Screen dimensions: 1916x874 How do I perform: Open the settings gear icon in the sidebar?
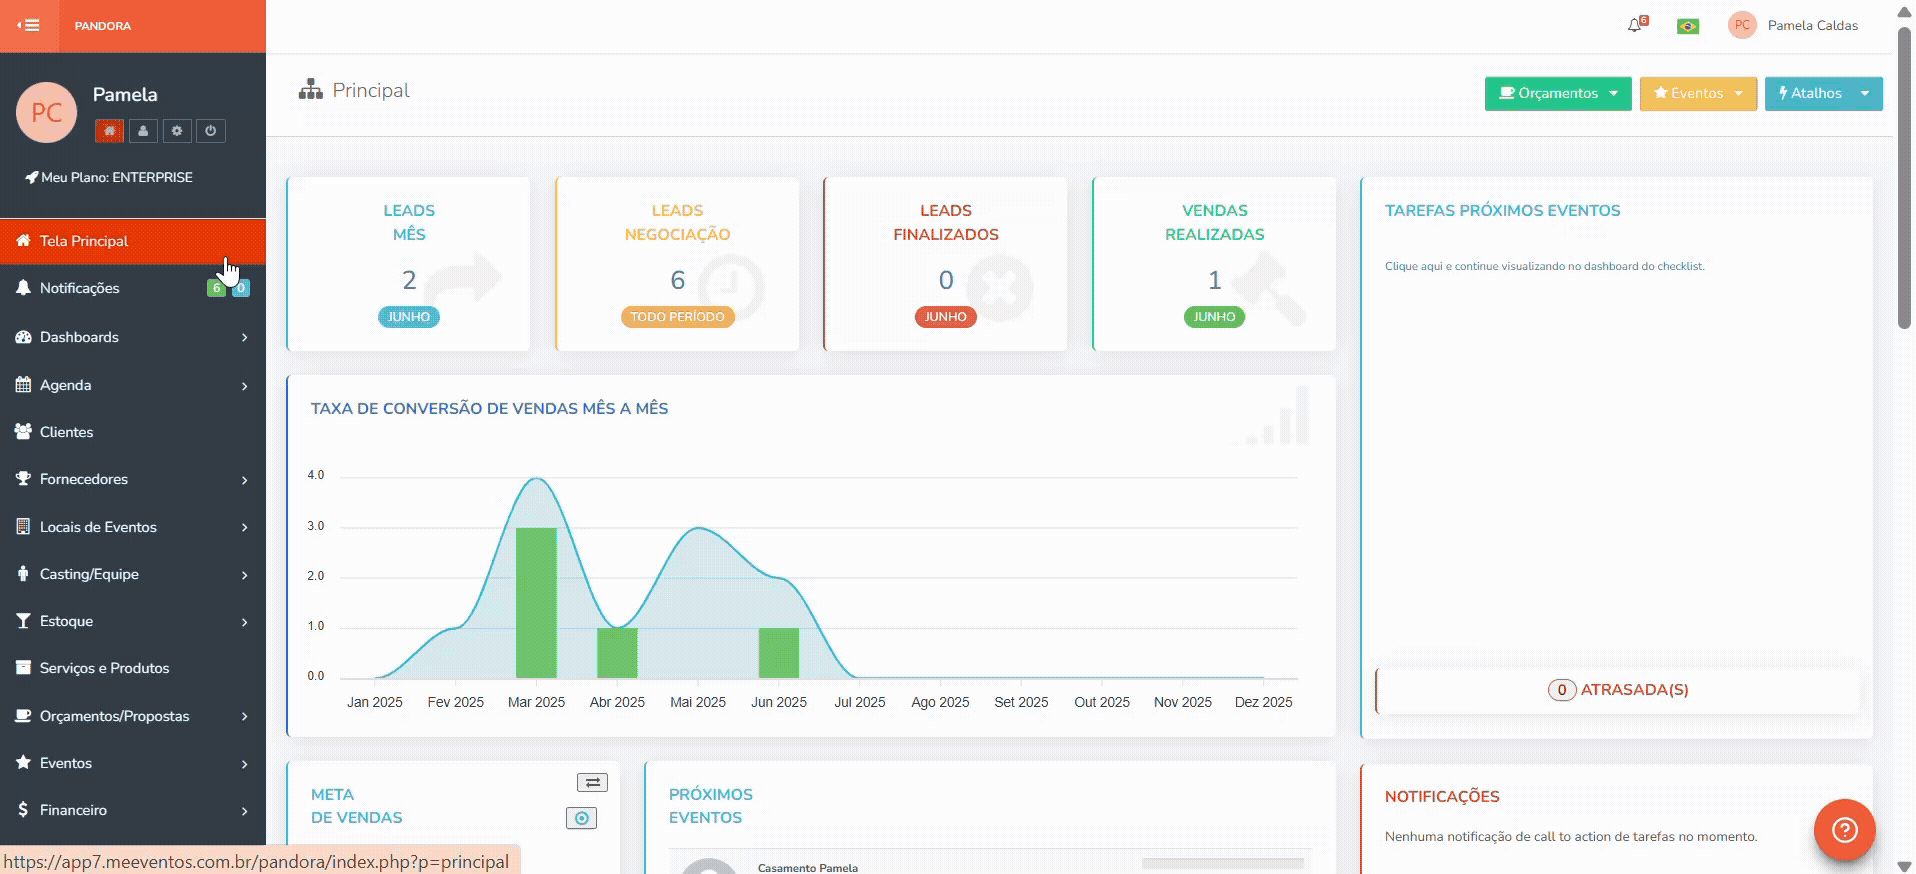pos(177,131)
